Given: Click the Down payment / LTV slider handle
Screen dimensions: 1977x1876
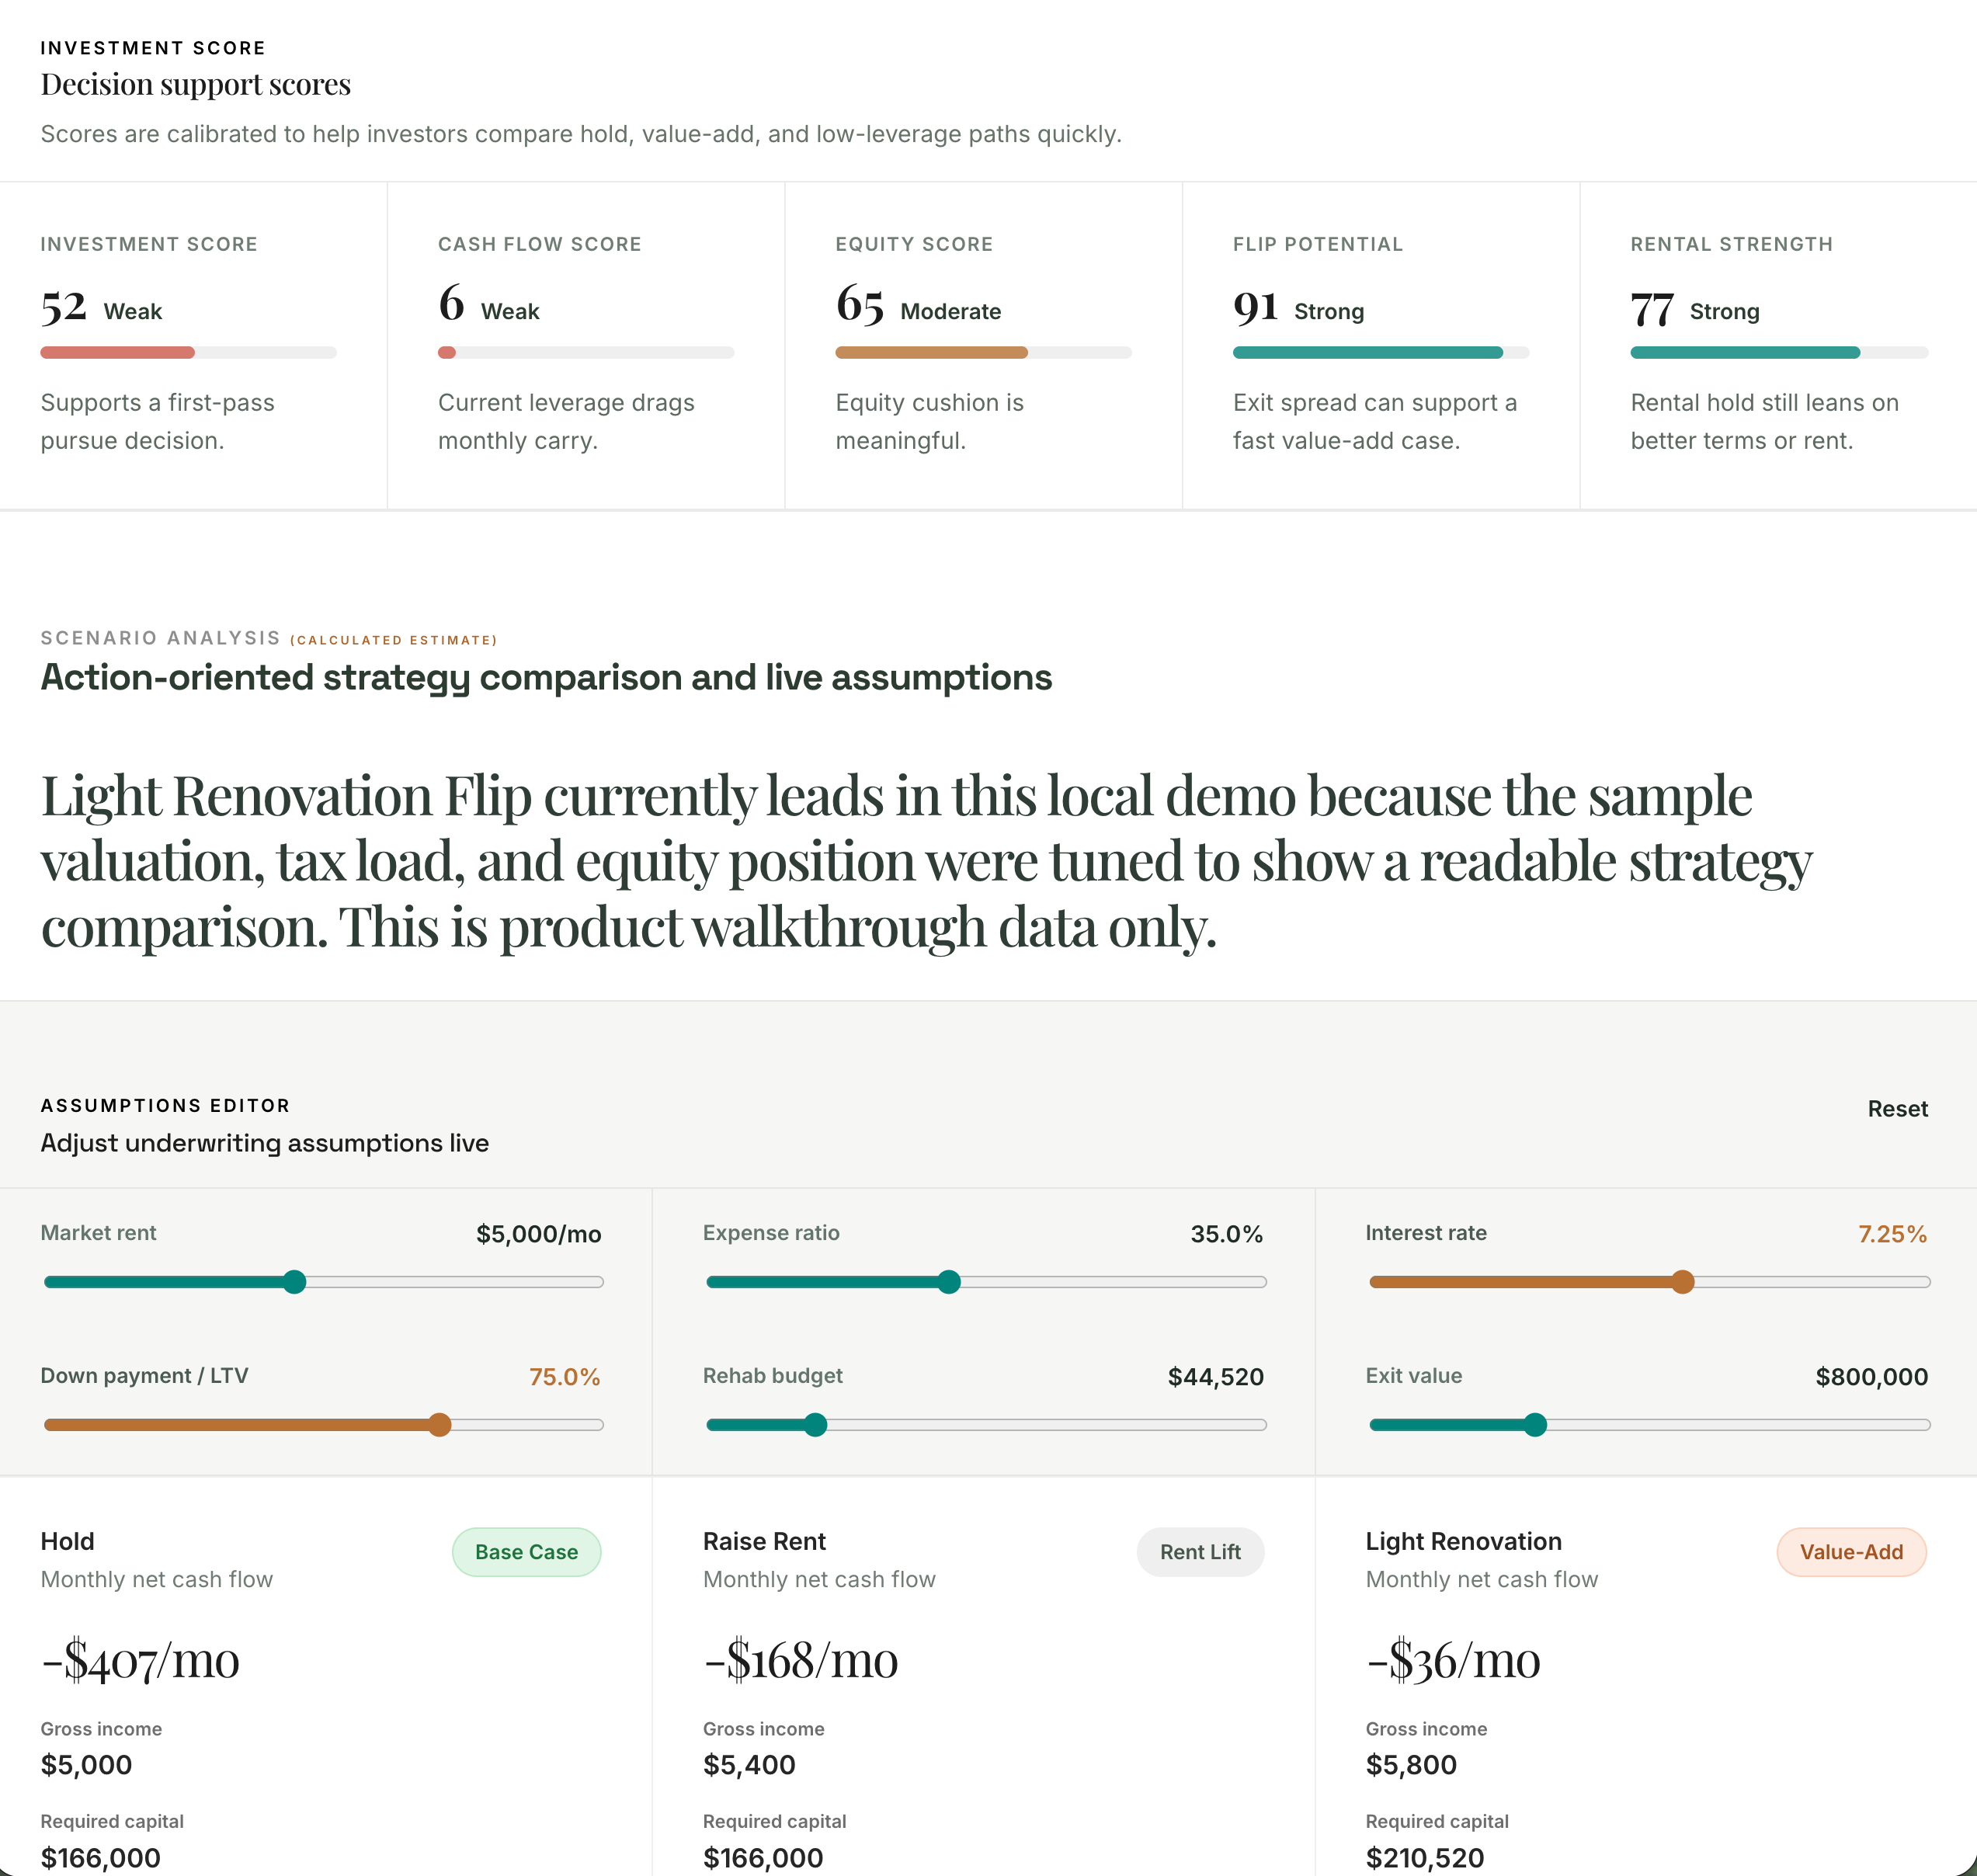Looking at the screenshot, I should point(440,1425).
